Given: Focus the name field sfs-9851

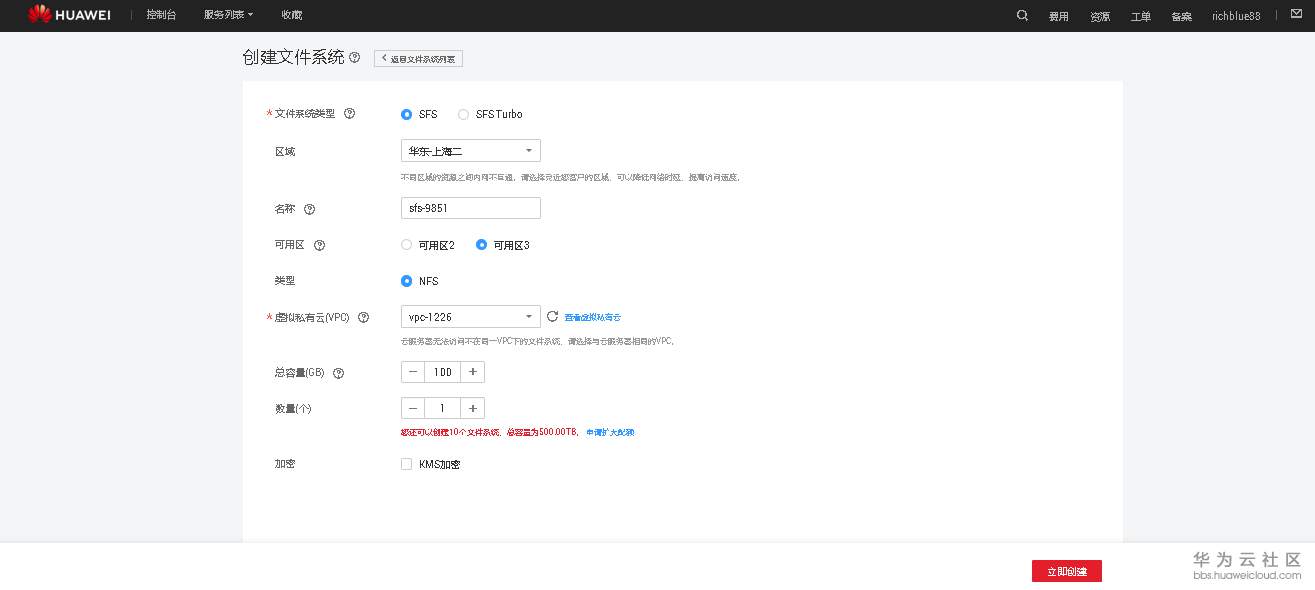Looking at the screenshot, I should pos(470,208).
